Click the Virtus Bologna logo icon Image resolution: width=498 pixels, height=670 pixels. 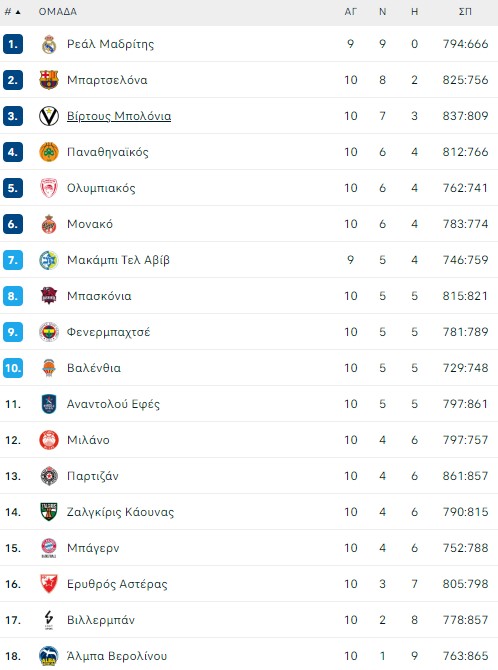[x=49, y=116]
